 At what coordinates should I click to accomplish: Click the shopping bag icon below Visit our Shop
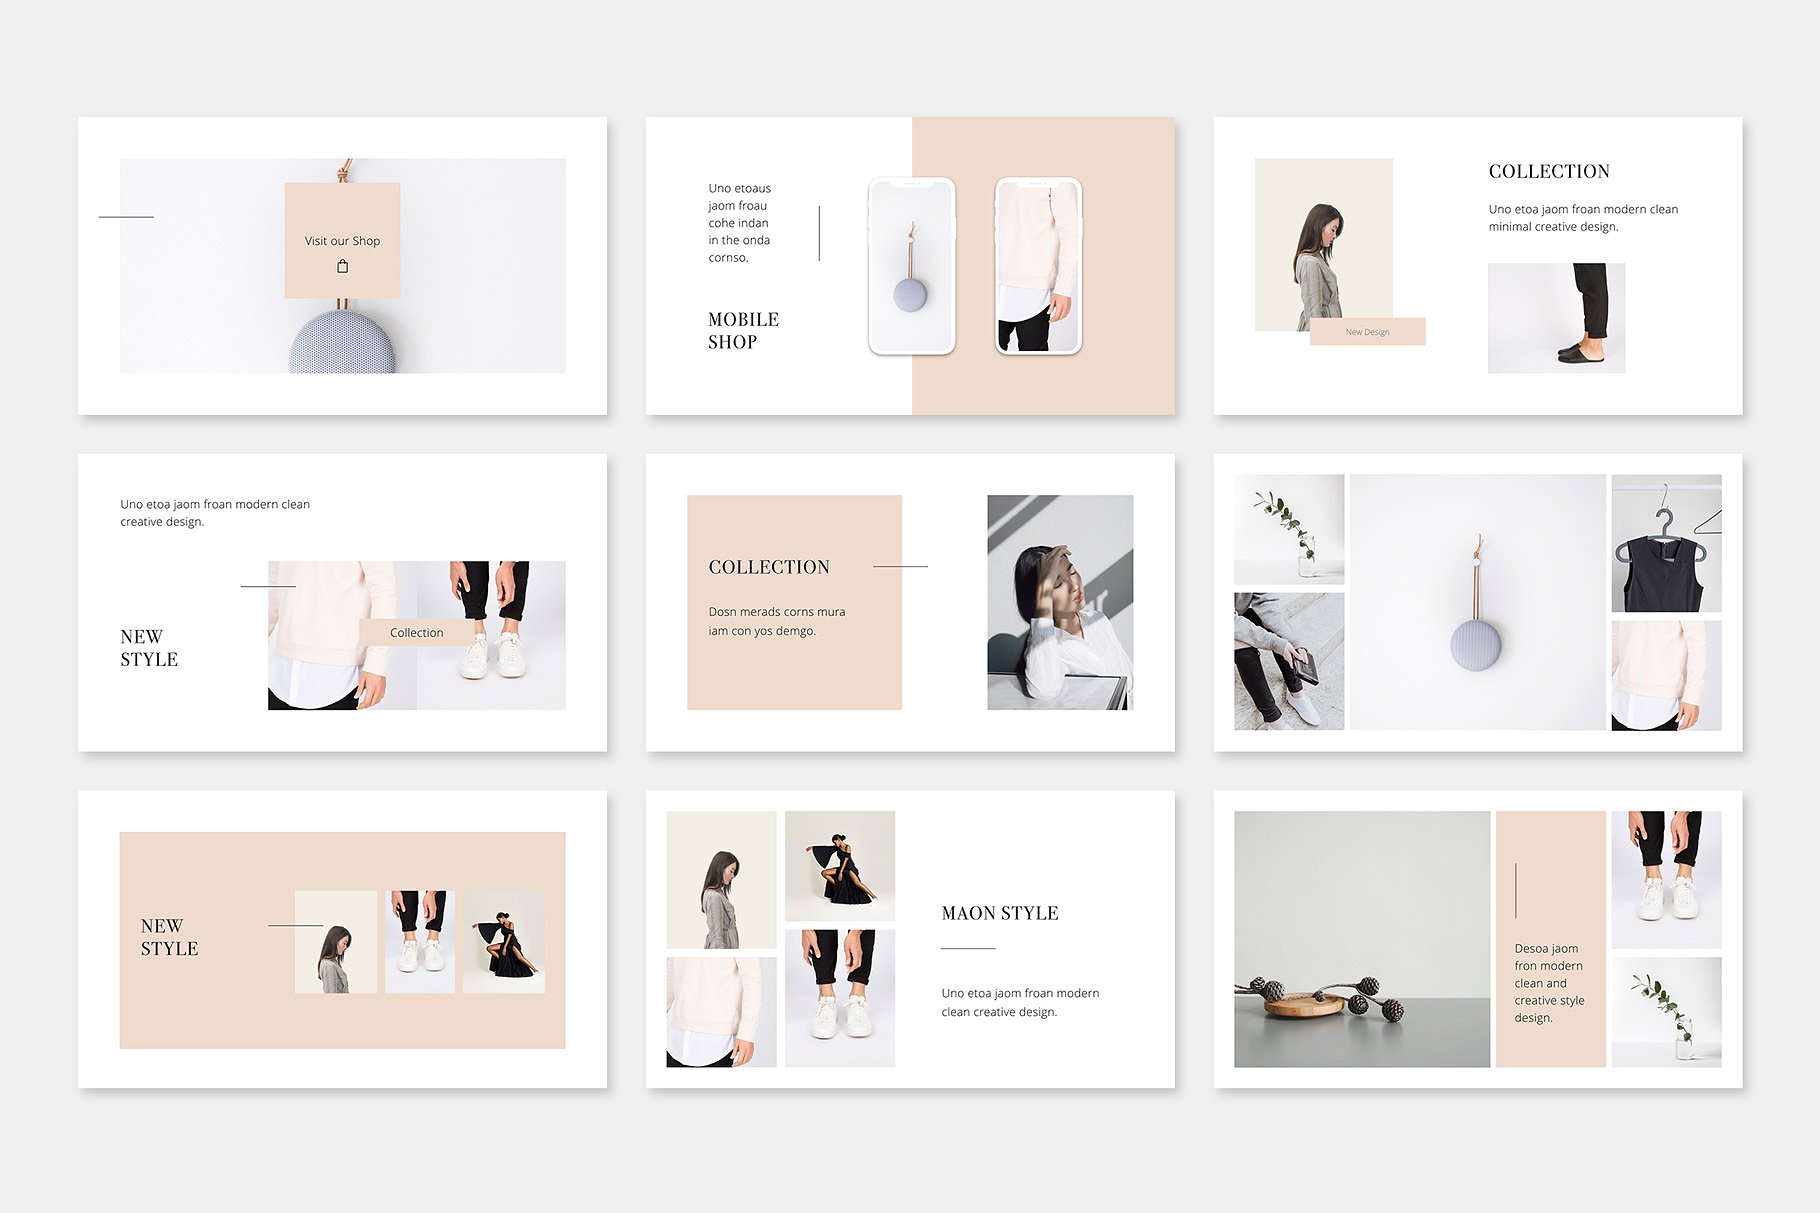coord(343,266)
